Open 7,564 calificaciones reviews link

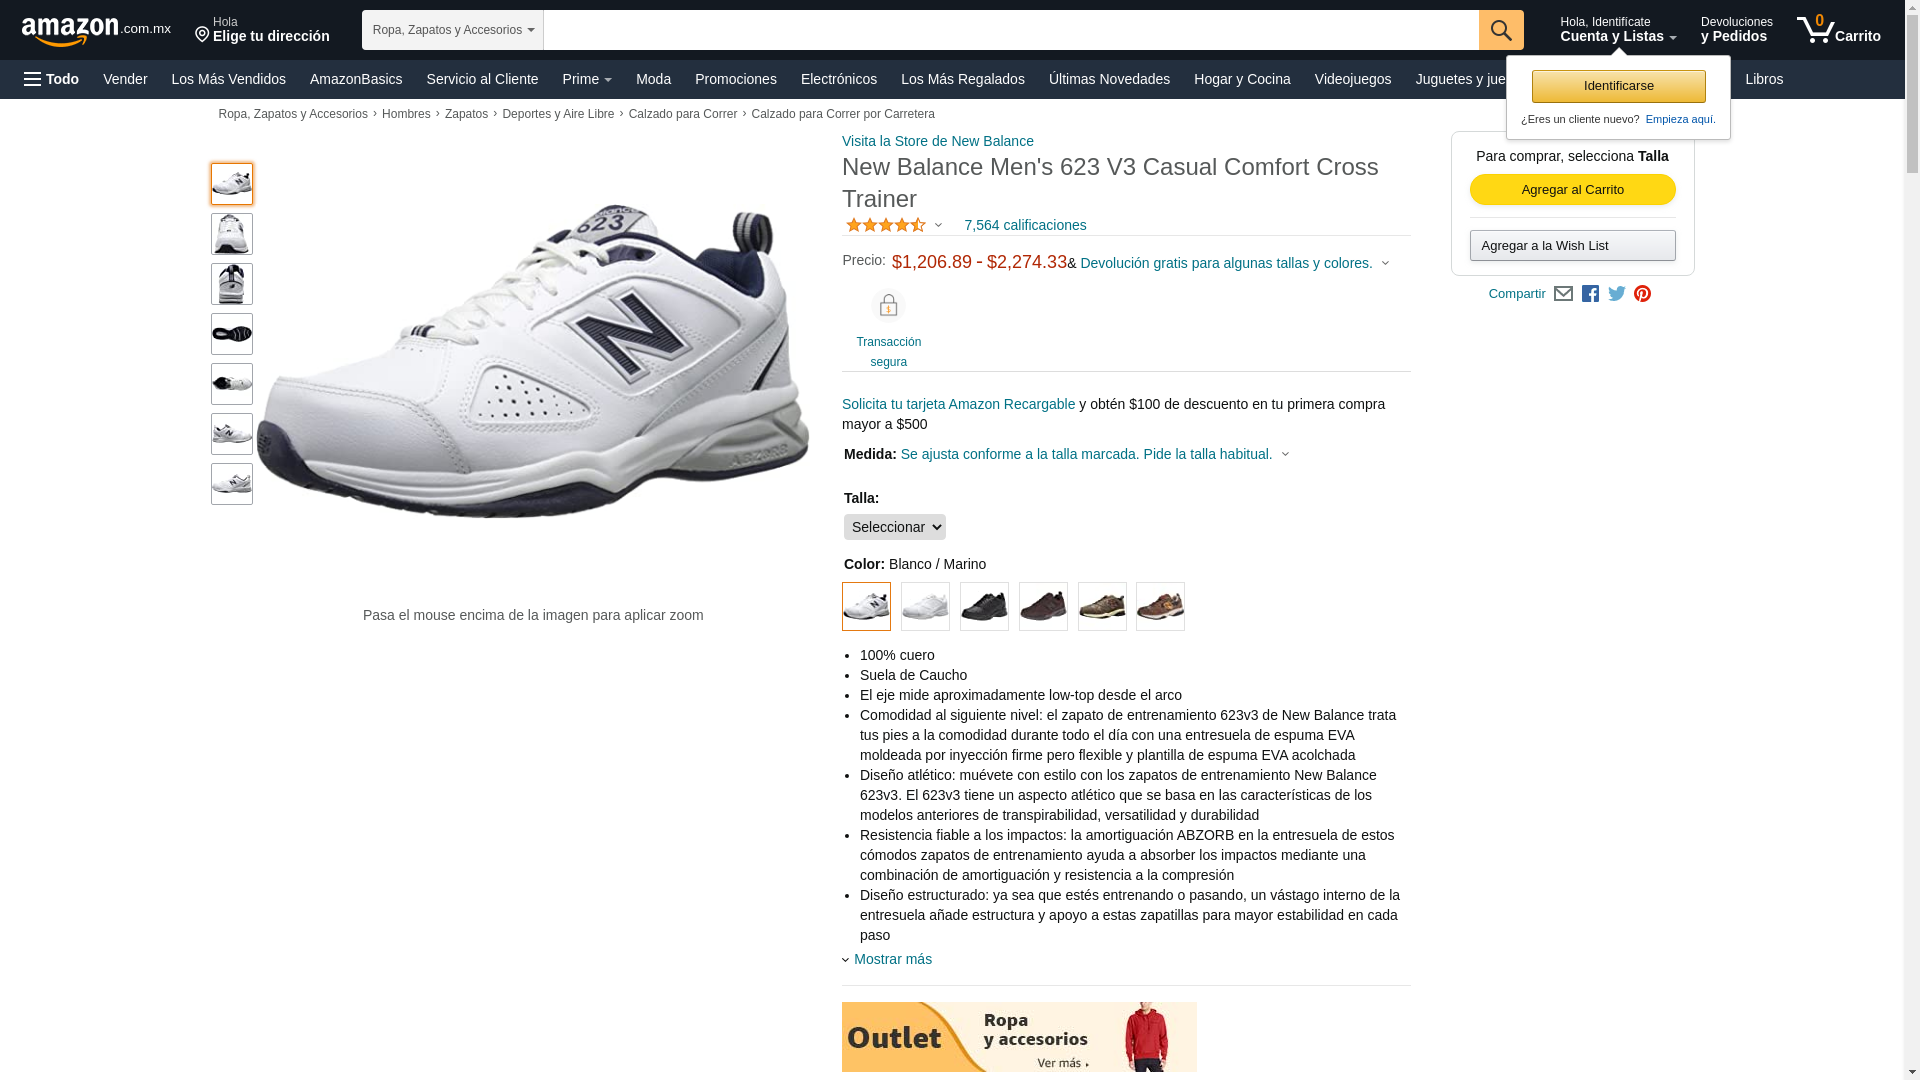tap(1025, 225)
